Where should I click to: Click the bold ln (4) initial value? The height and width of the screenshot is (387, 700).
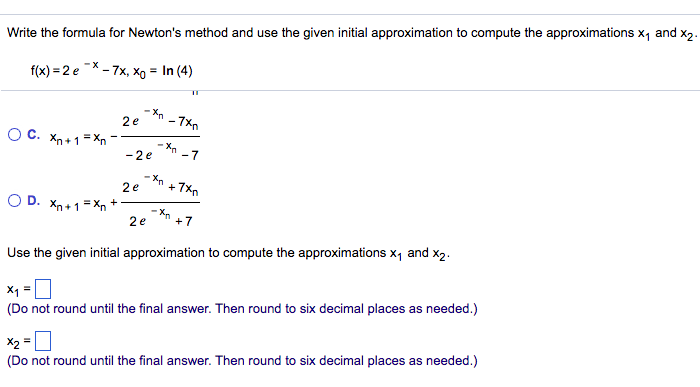pos(177,71)
